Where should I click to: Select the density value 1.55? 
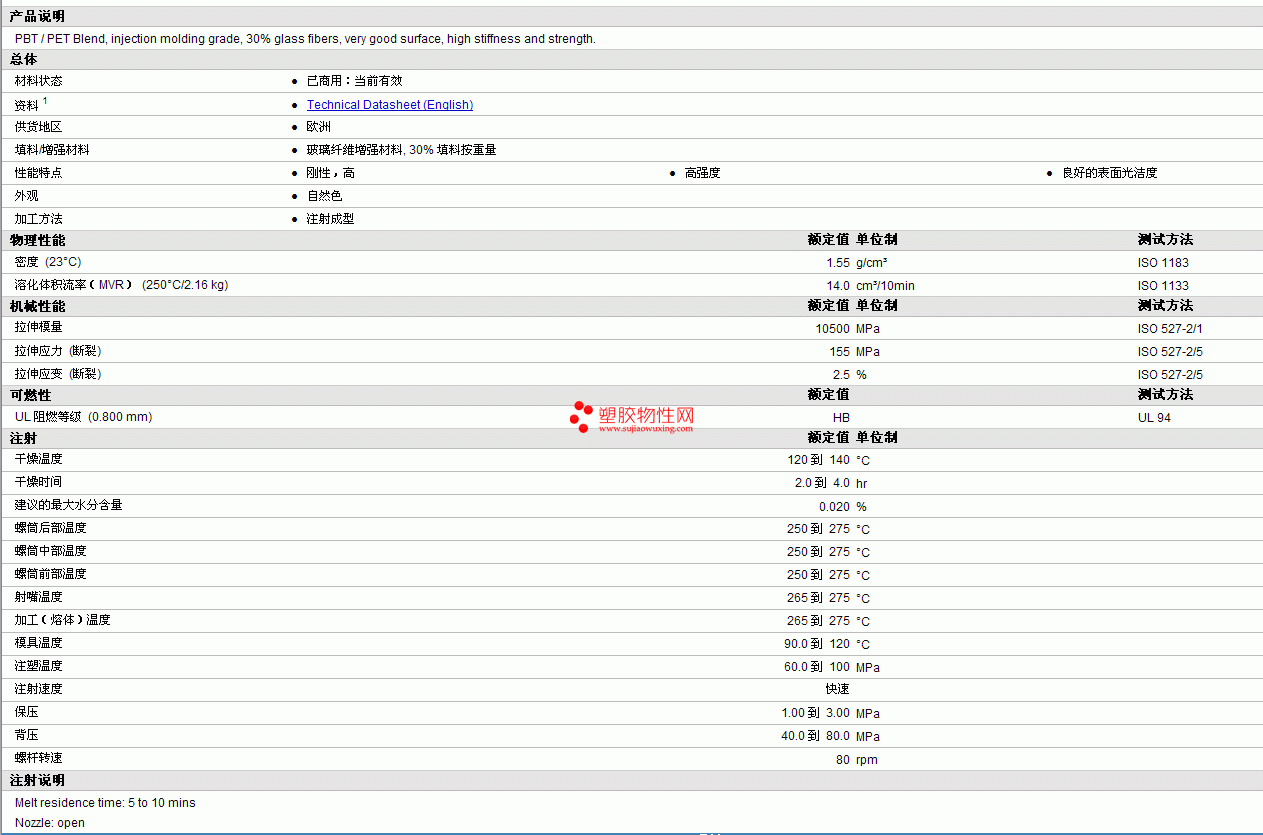coord(838,263)
